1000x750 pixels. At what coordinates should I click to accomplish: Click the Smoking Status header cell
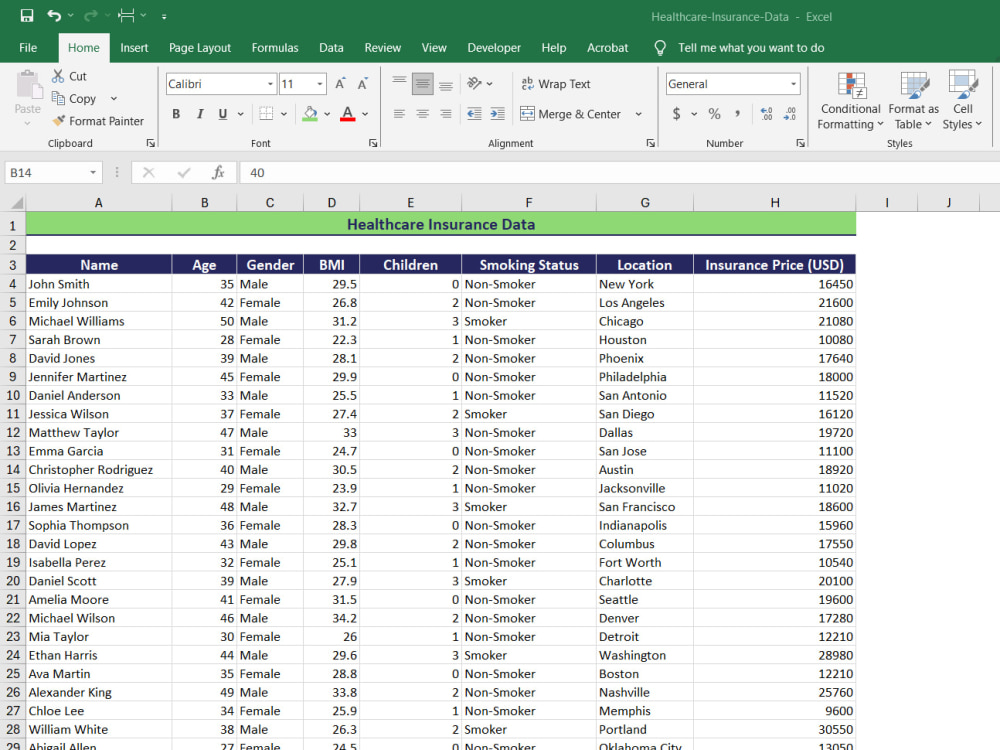(x=529, y=265)
